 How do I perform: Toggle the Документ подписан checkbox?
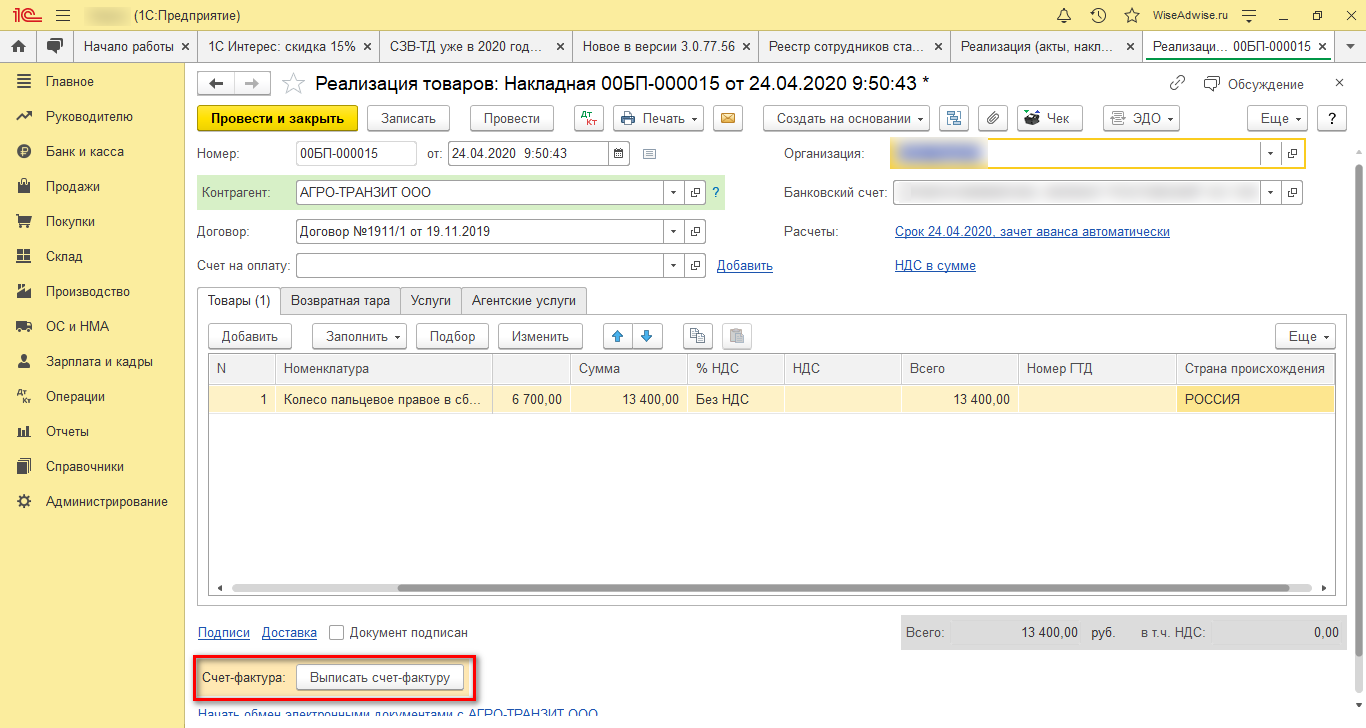[337, 632]
